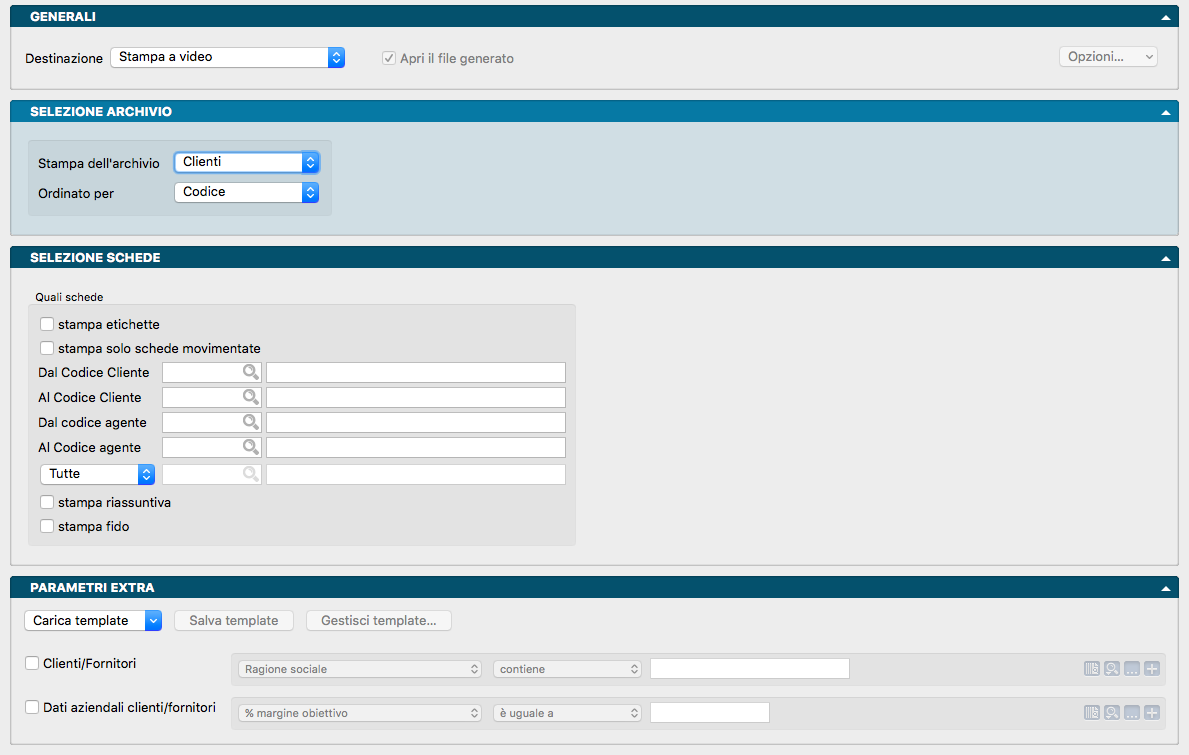The image size is (1189, 755).
Task: Check the stampa fido option
Action: [47, 527]
